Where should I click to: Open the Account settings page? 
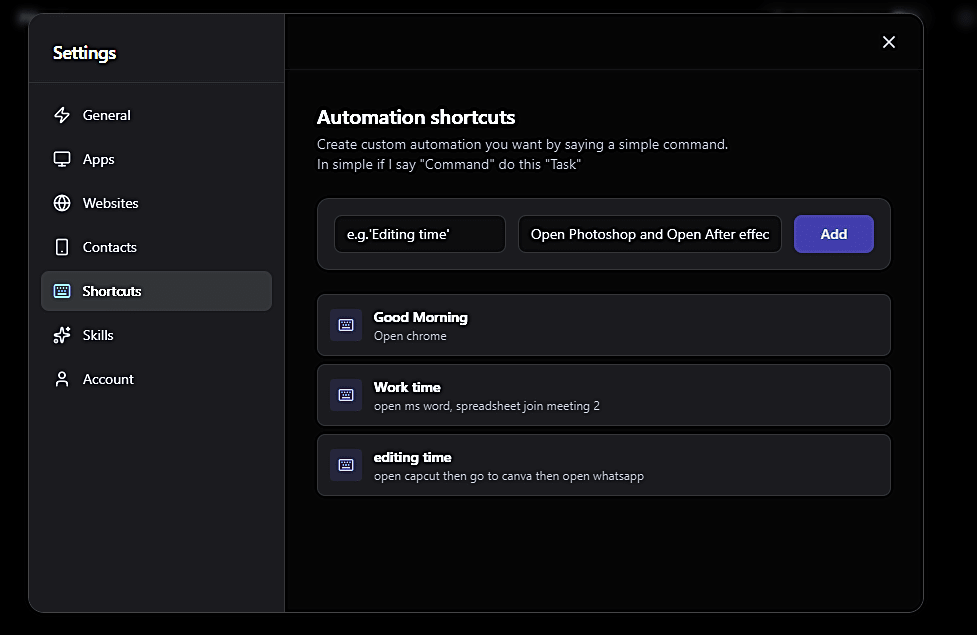[x=107, y=379]
